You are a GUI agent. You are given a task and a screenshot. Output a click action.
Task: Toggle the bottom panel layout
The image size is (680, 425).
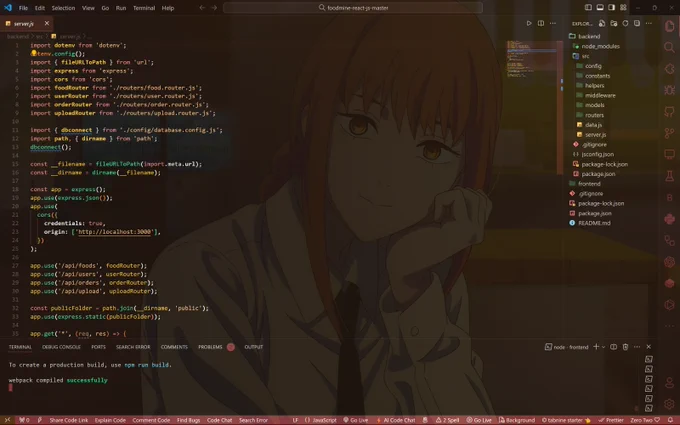click(x=600, y=7)
